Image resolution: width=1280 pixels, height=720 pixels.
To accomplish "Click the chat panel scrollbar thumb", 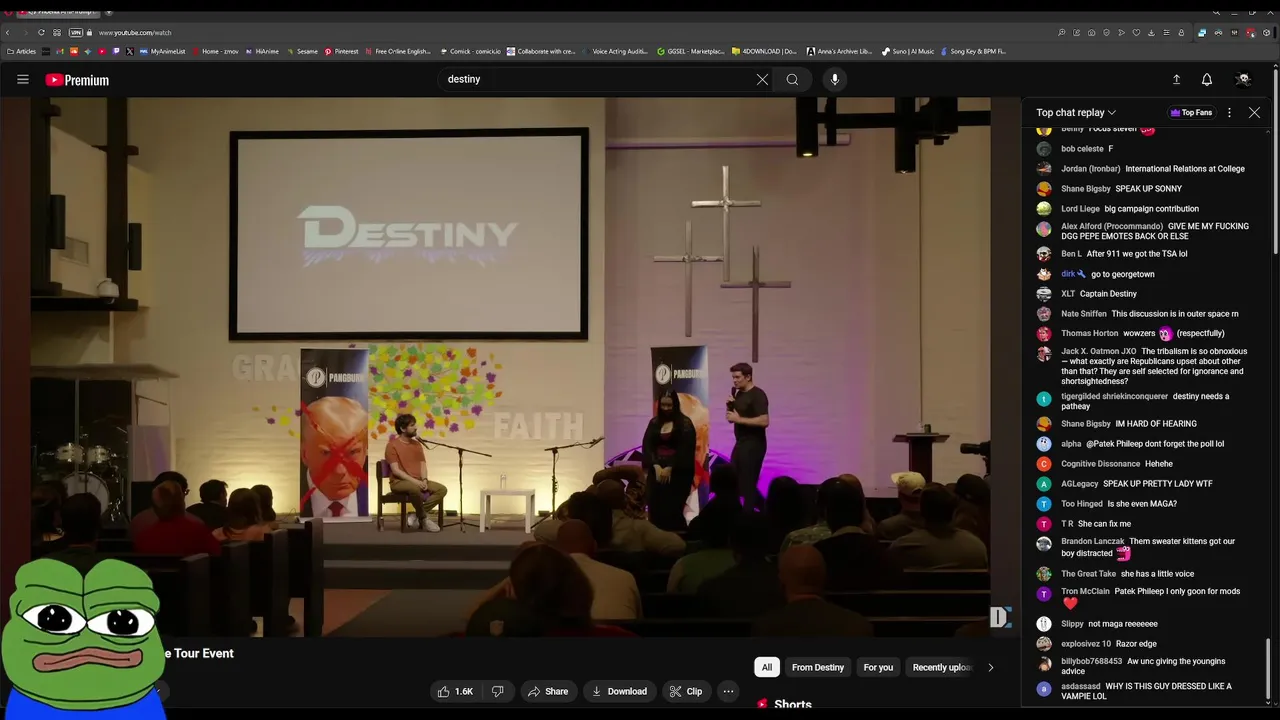I will coord(1270,667).
